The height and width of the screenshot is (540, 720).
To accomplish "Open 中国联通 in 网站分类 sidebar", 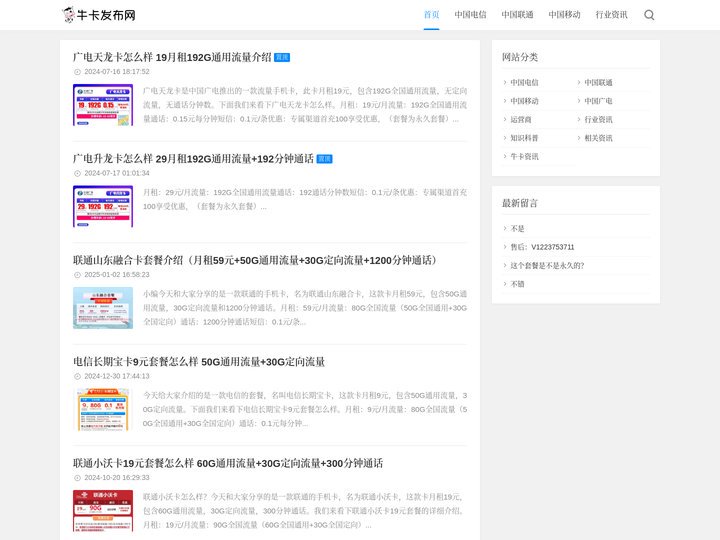I will 598,83.
